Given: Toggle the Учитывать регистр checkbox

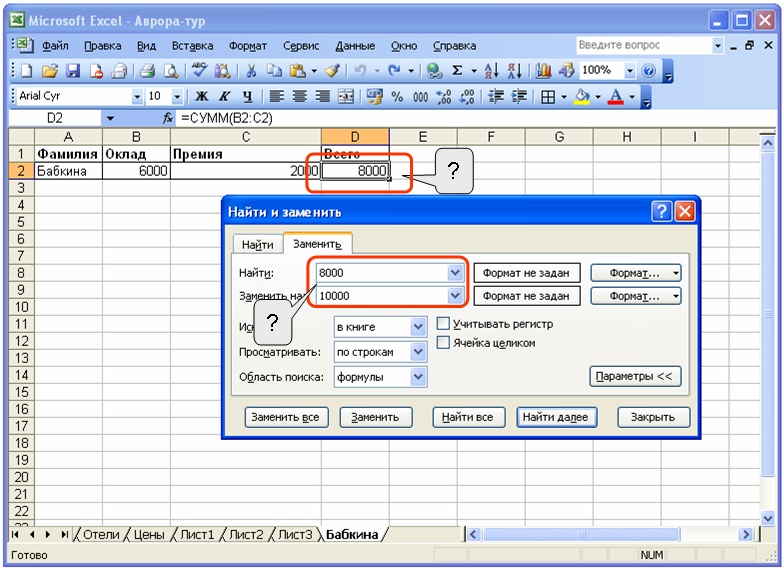Looking at the screenshot, I should 443,324.
